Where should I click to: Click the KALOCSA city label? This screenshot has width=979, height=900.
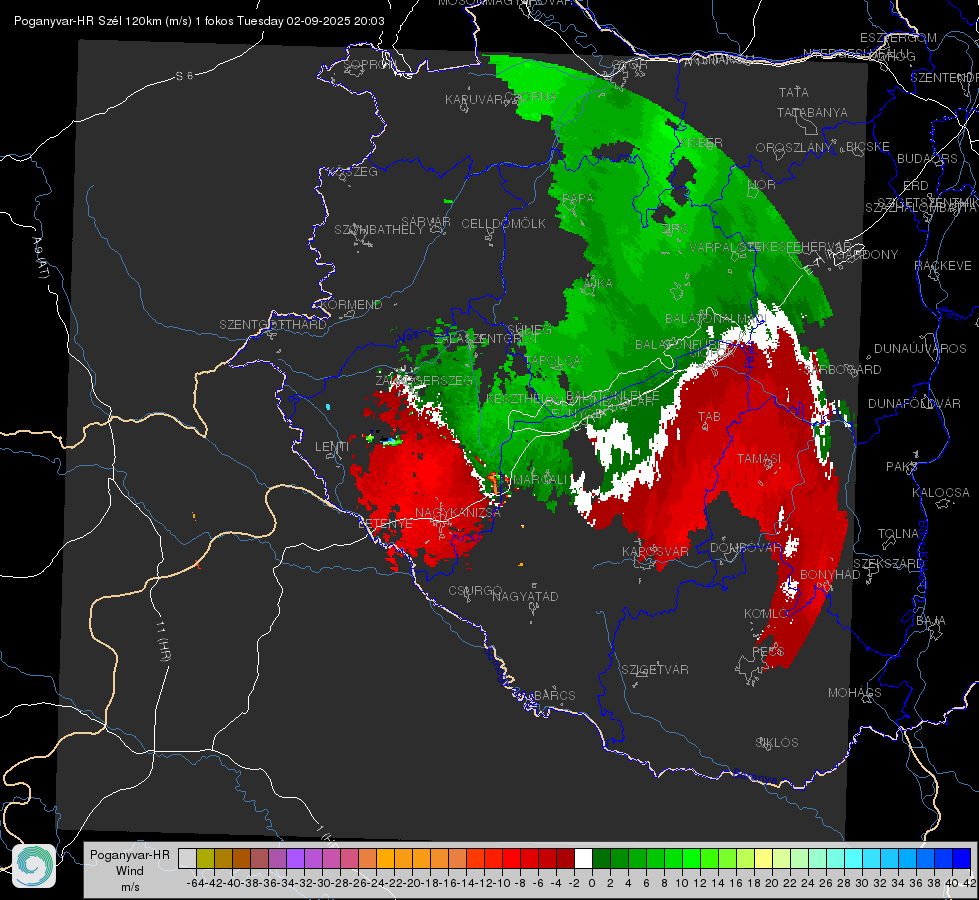[940, 493]
